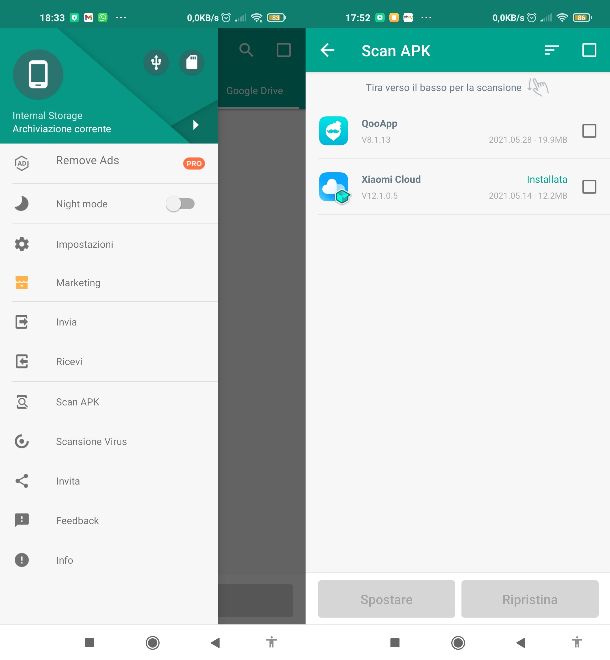
Task: Click the Scansione Virus icon
Action: click(x=22, y=441)
